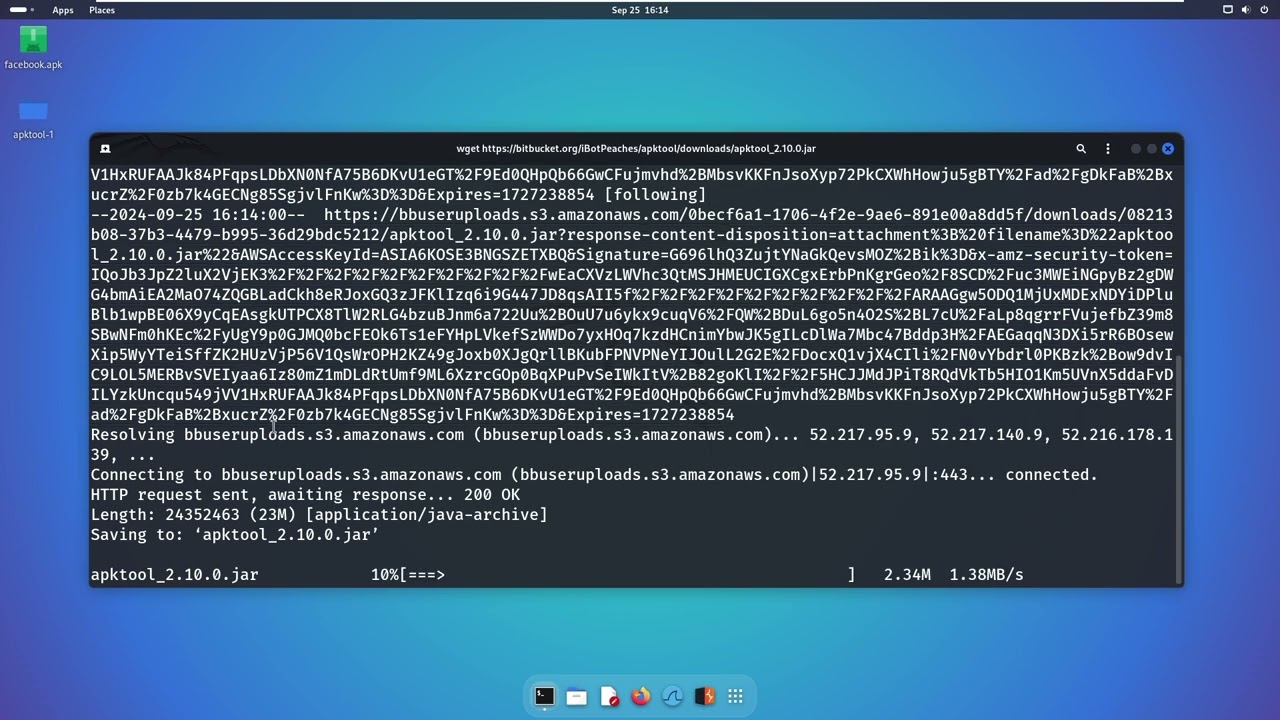This screenshot has height=720, width=1280.
Task: Launch Terminal from the dock
Action: tap(544, 696)
